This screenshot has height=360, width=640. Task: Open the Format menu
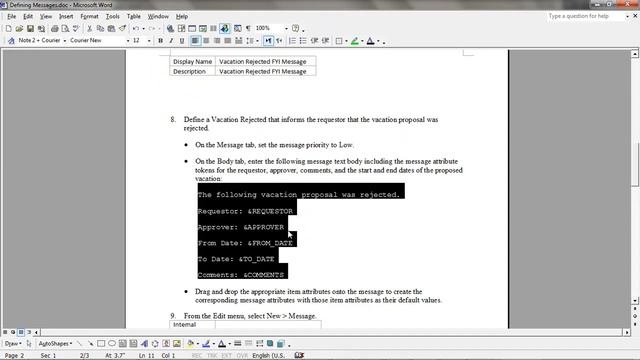[89, 16]
